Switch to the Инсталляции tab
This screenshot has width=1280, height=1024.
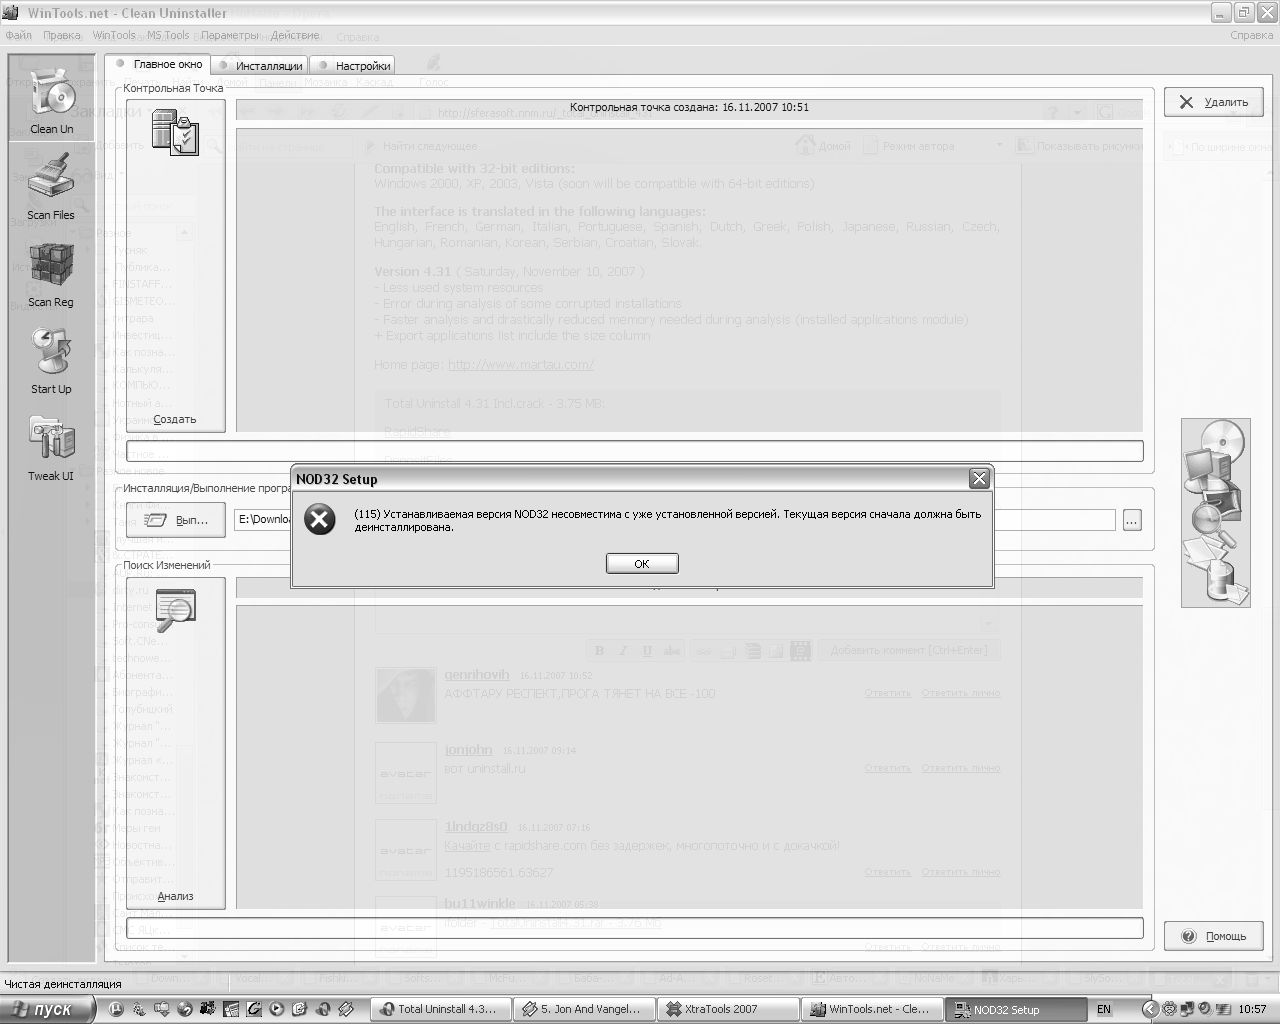[x=259, y=66]
